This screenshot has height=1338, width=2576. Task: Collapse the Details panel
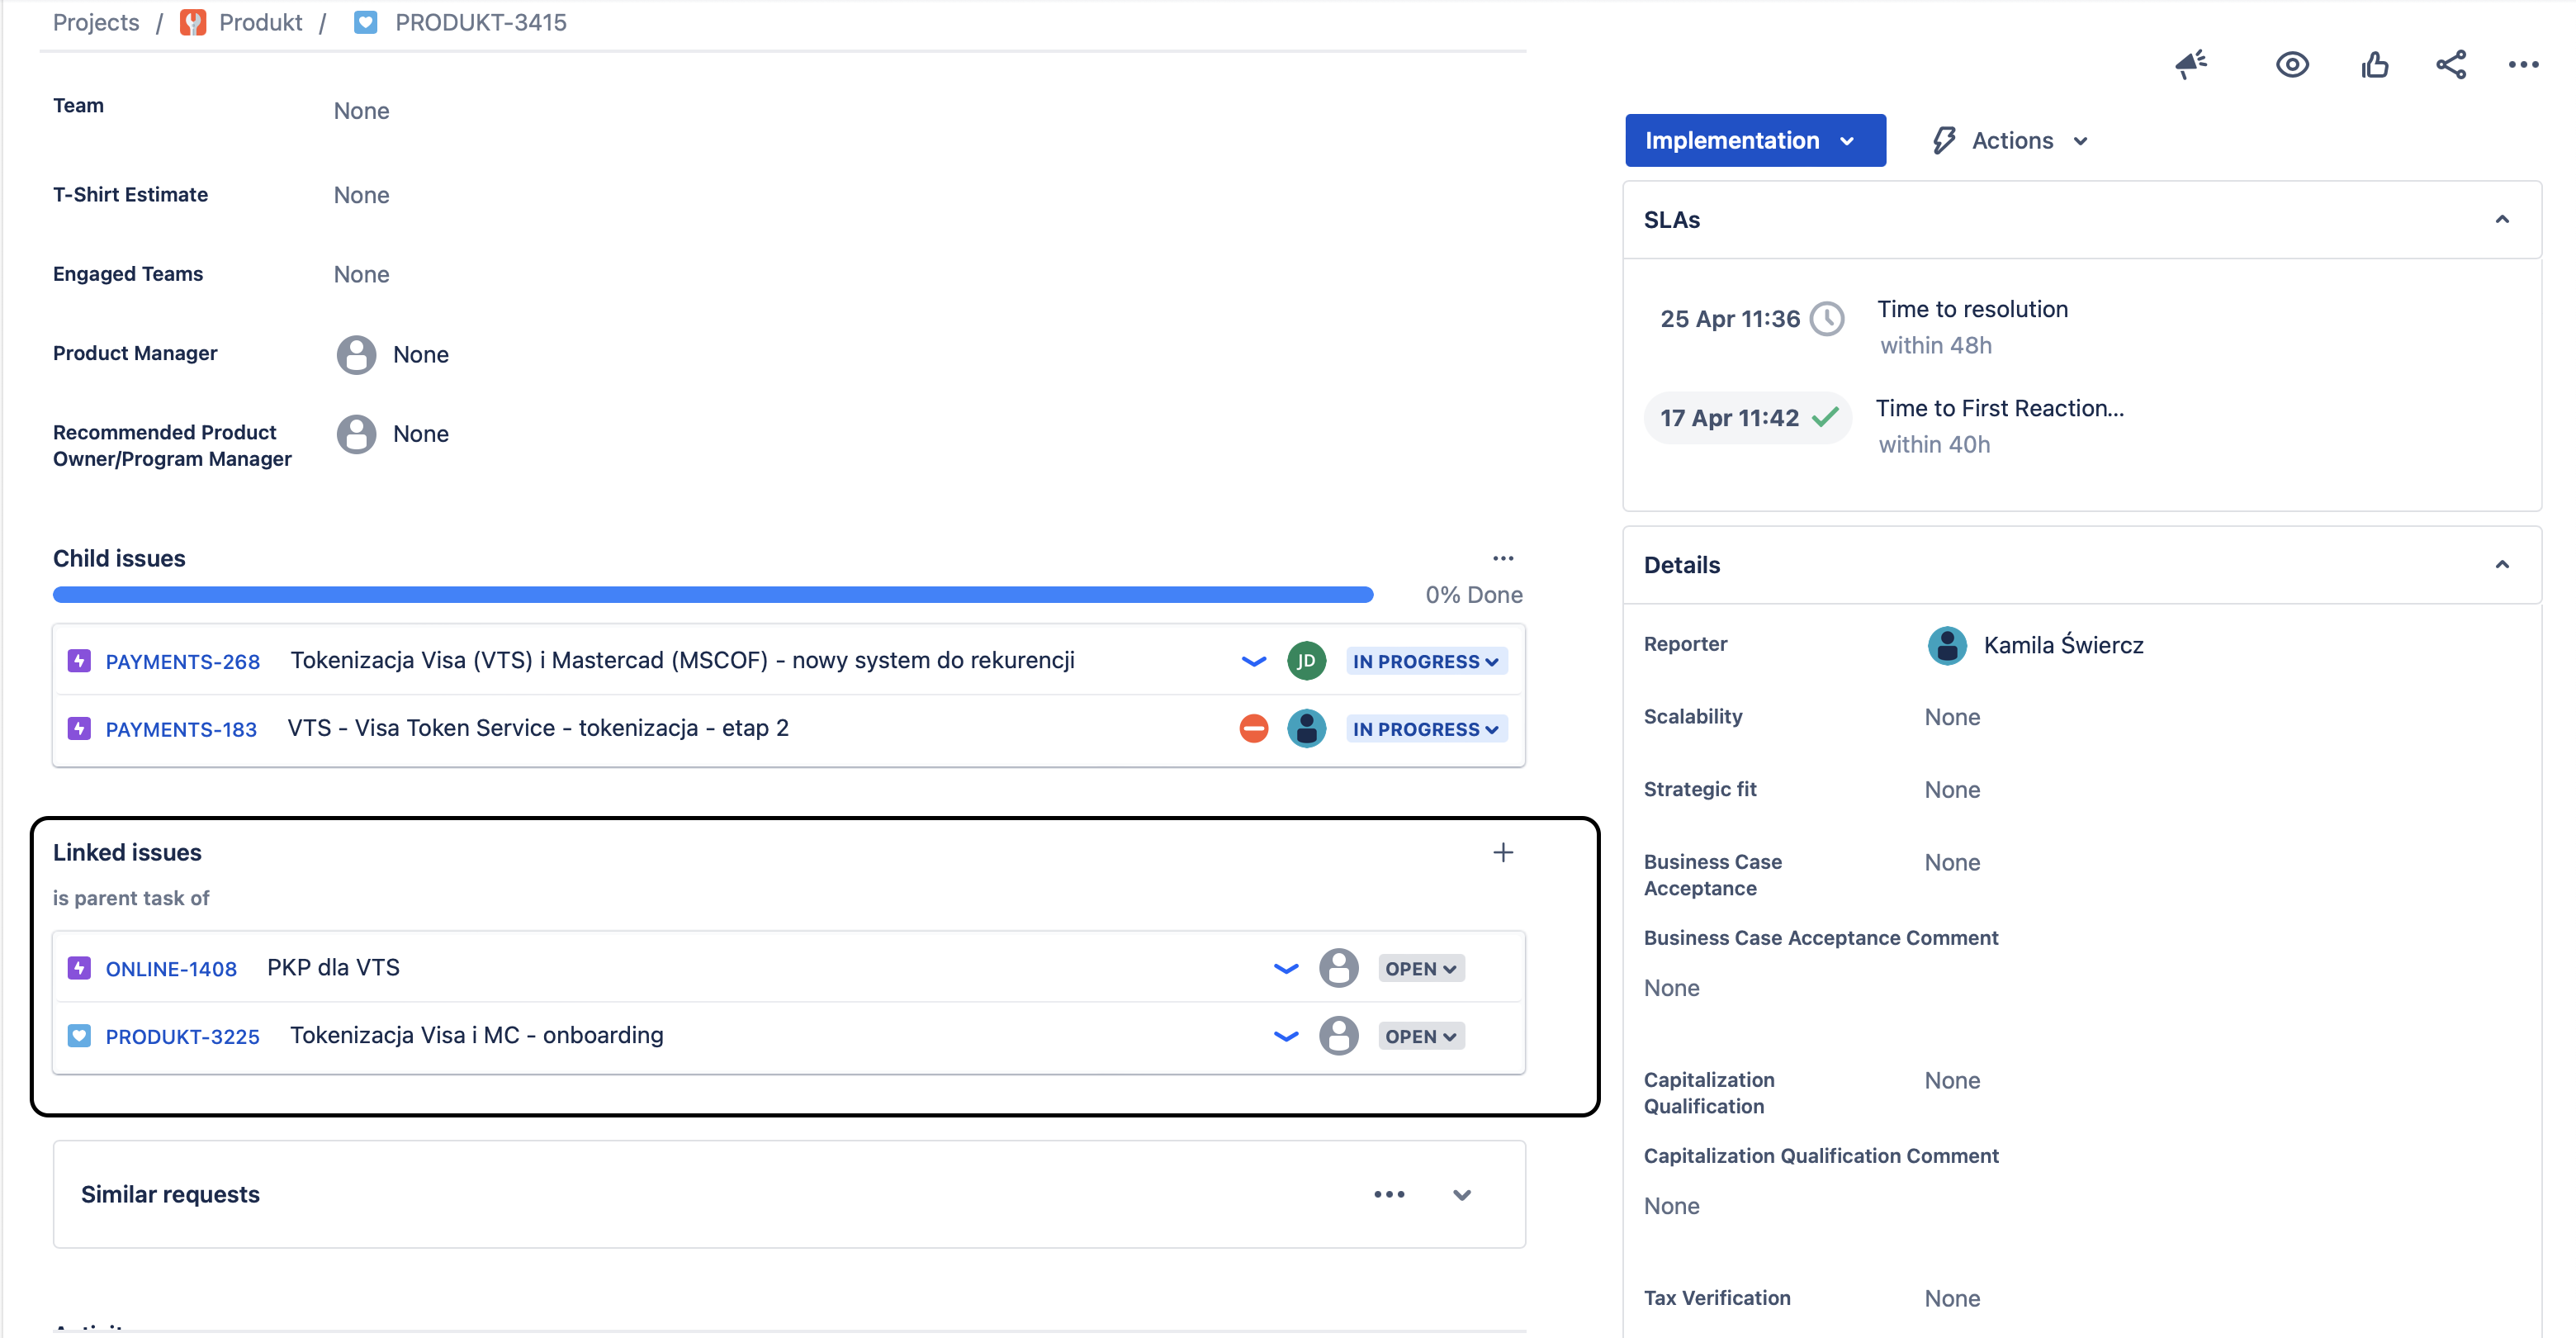(2502, 565)
